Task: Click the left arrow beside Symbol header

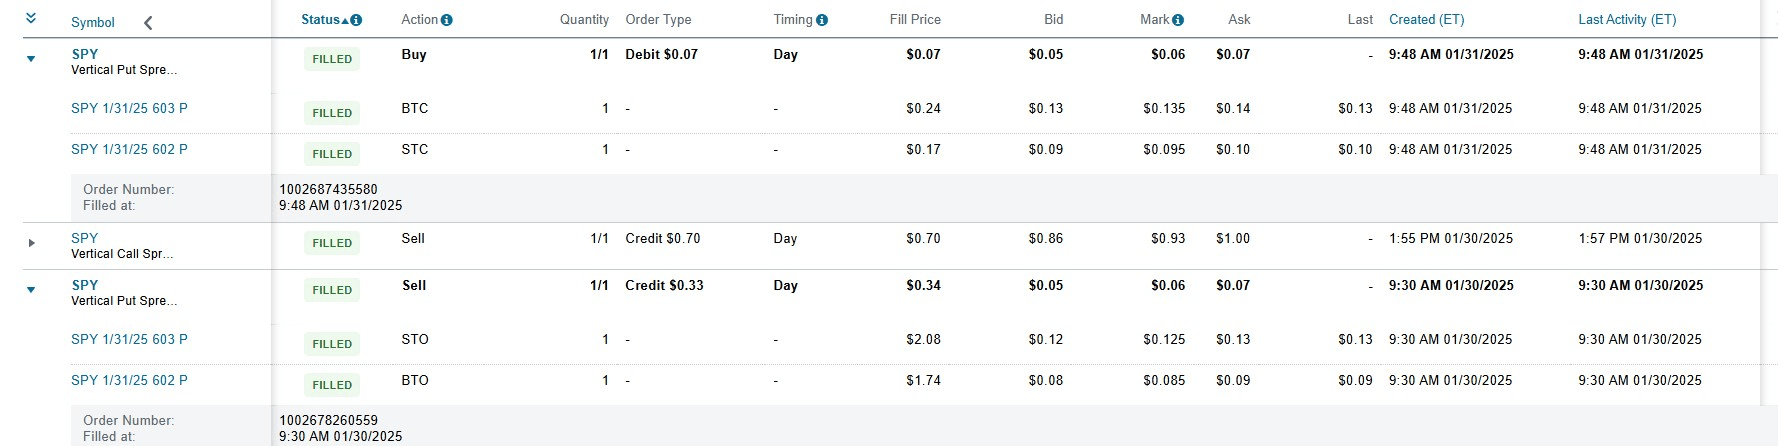Action: pos(148,22)
